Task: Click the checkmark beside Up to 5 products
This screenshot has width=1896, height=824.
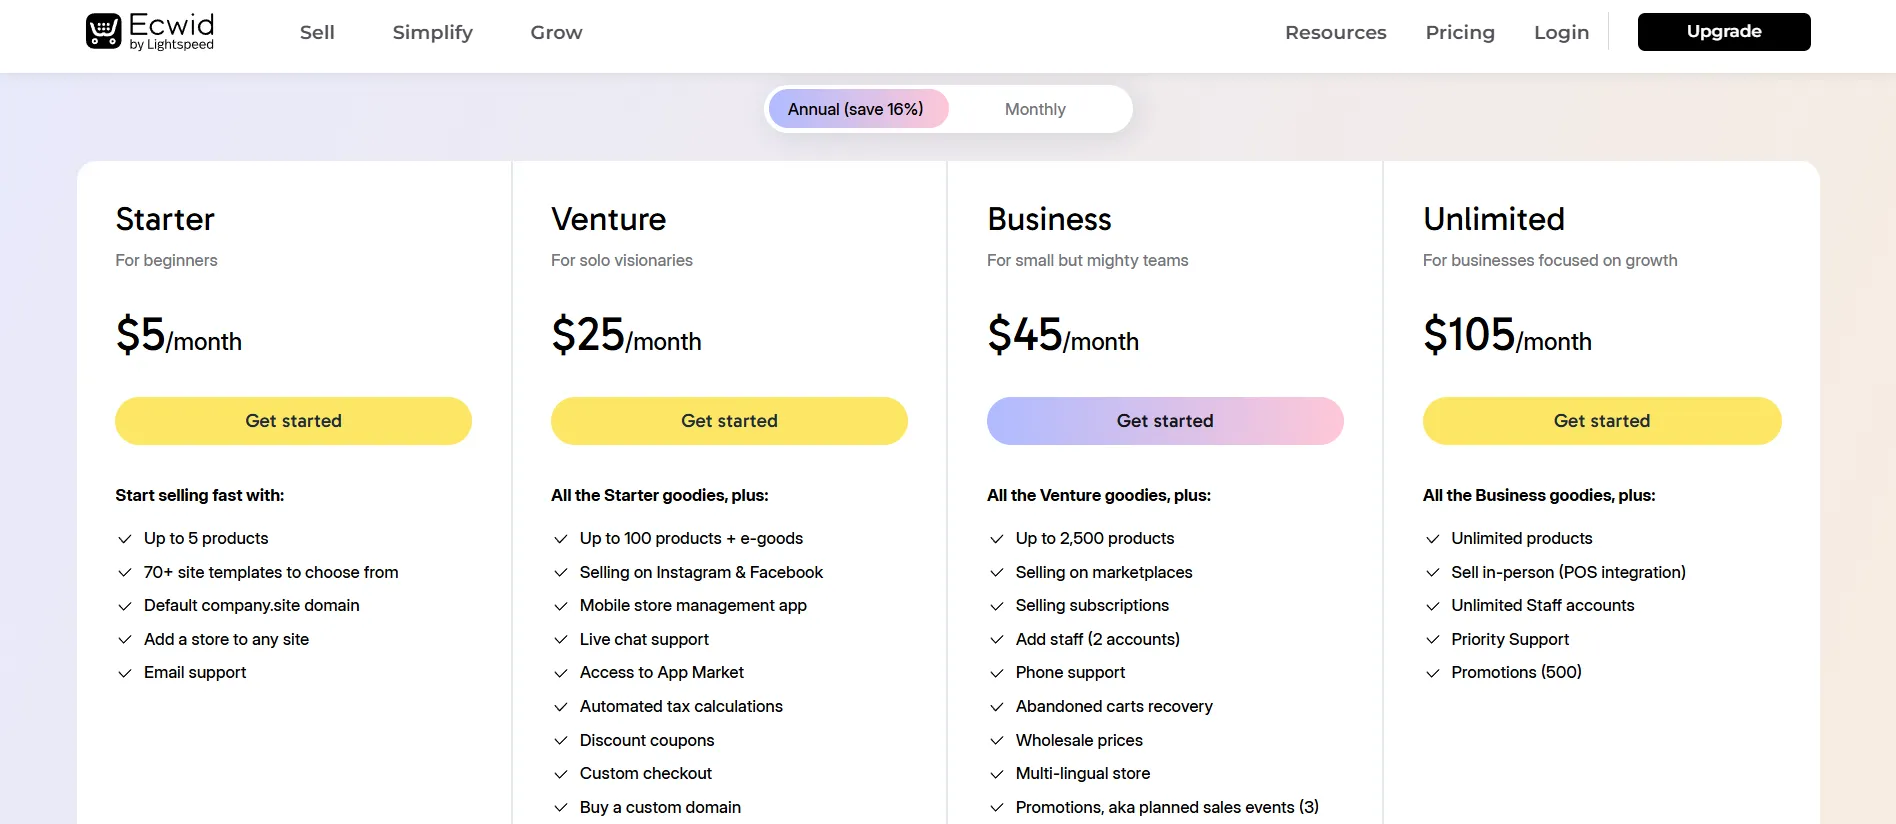Action: coord(125,539)
